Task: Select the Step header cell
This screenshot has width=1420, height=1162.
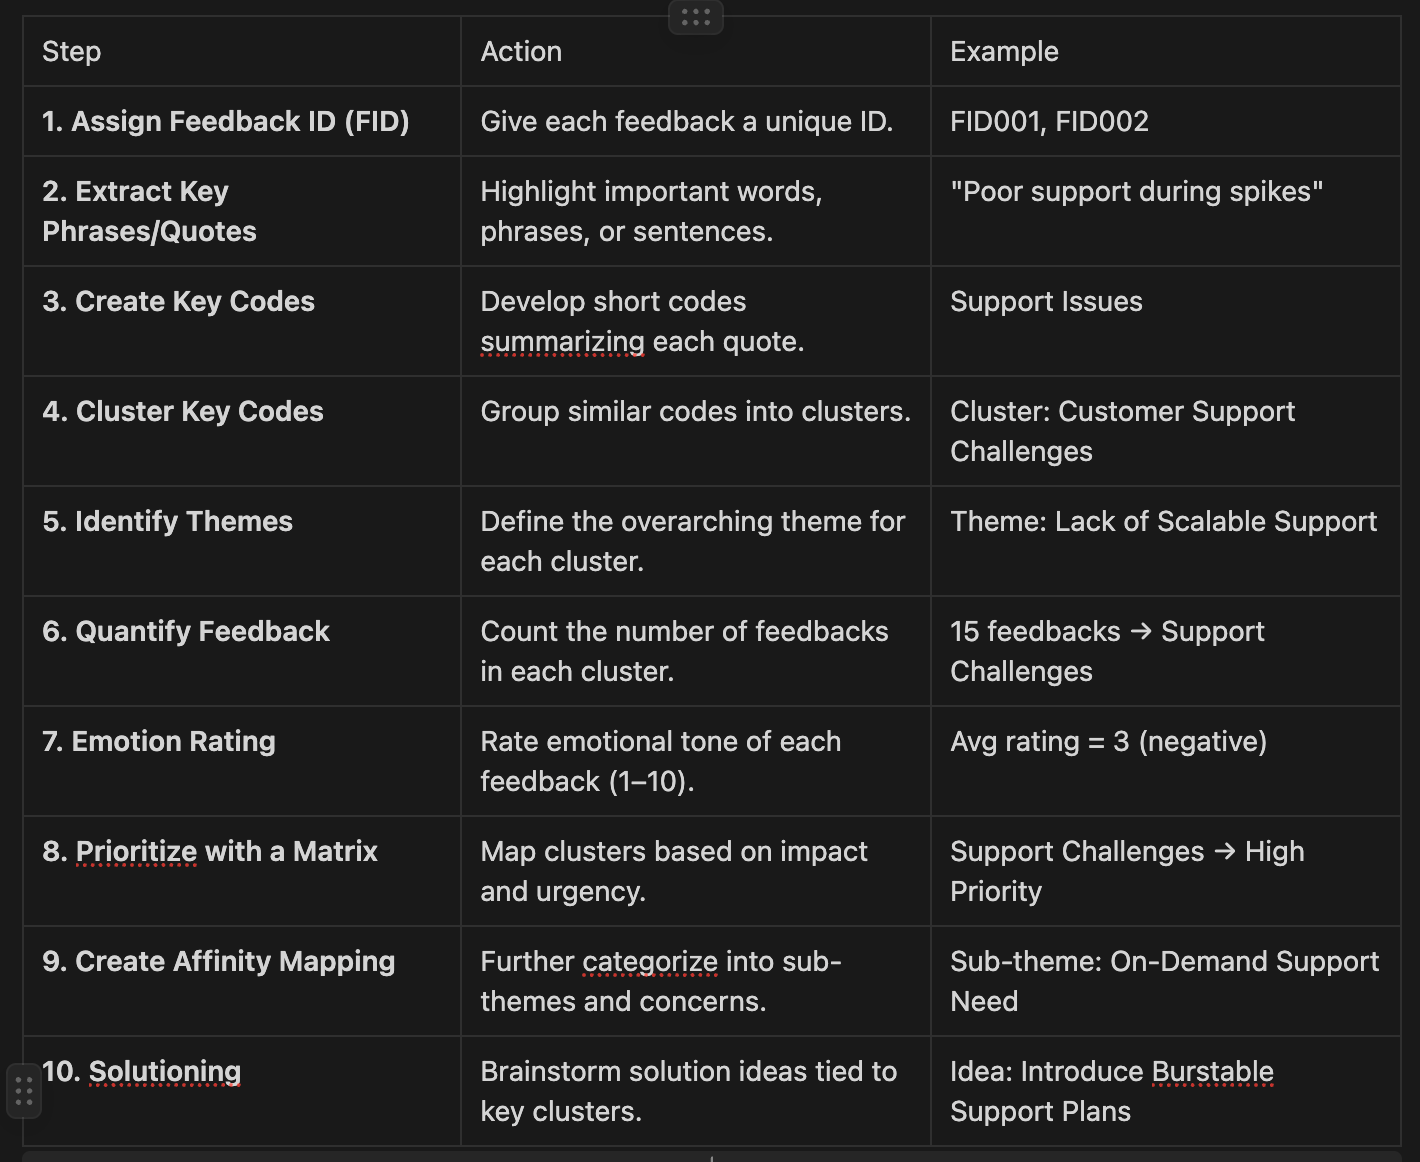Action: (242, 51)
